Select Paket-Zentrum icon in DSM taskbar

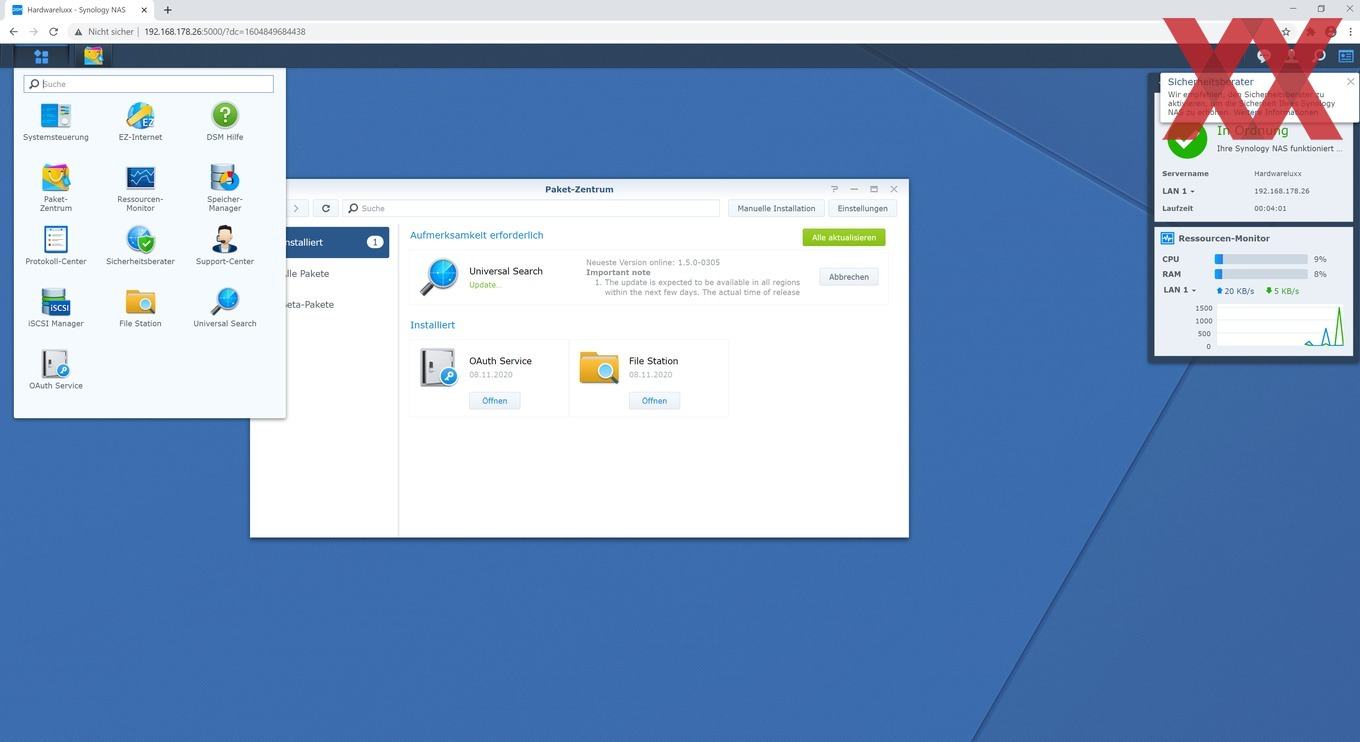point(93,56)
